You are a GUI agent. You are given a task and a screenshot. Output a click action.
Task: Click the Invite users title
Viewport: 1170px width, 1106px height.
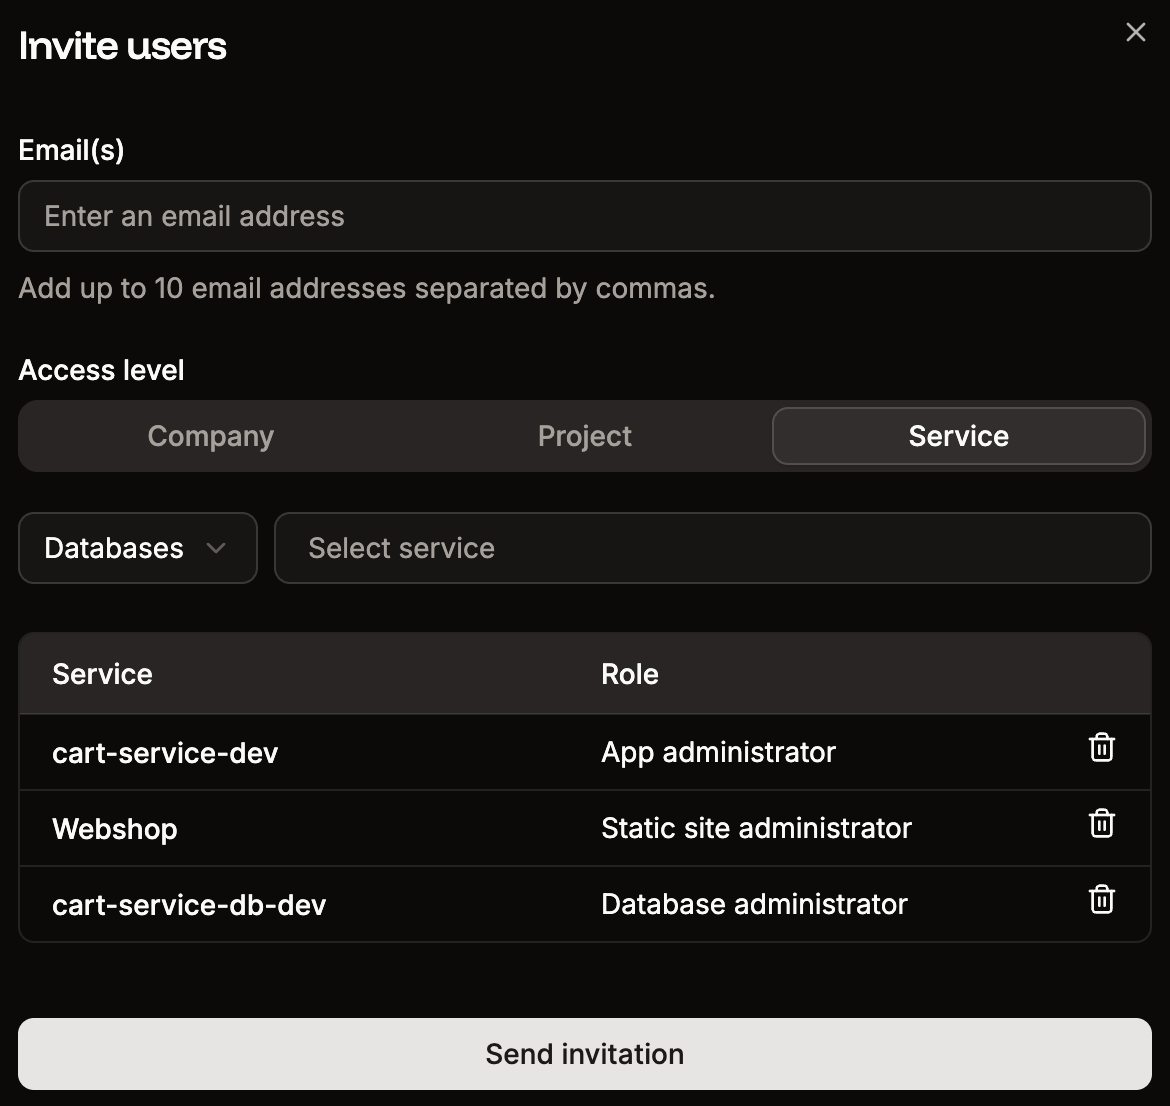122,45
